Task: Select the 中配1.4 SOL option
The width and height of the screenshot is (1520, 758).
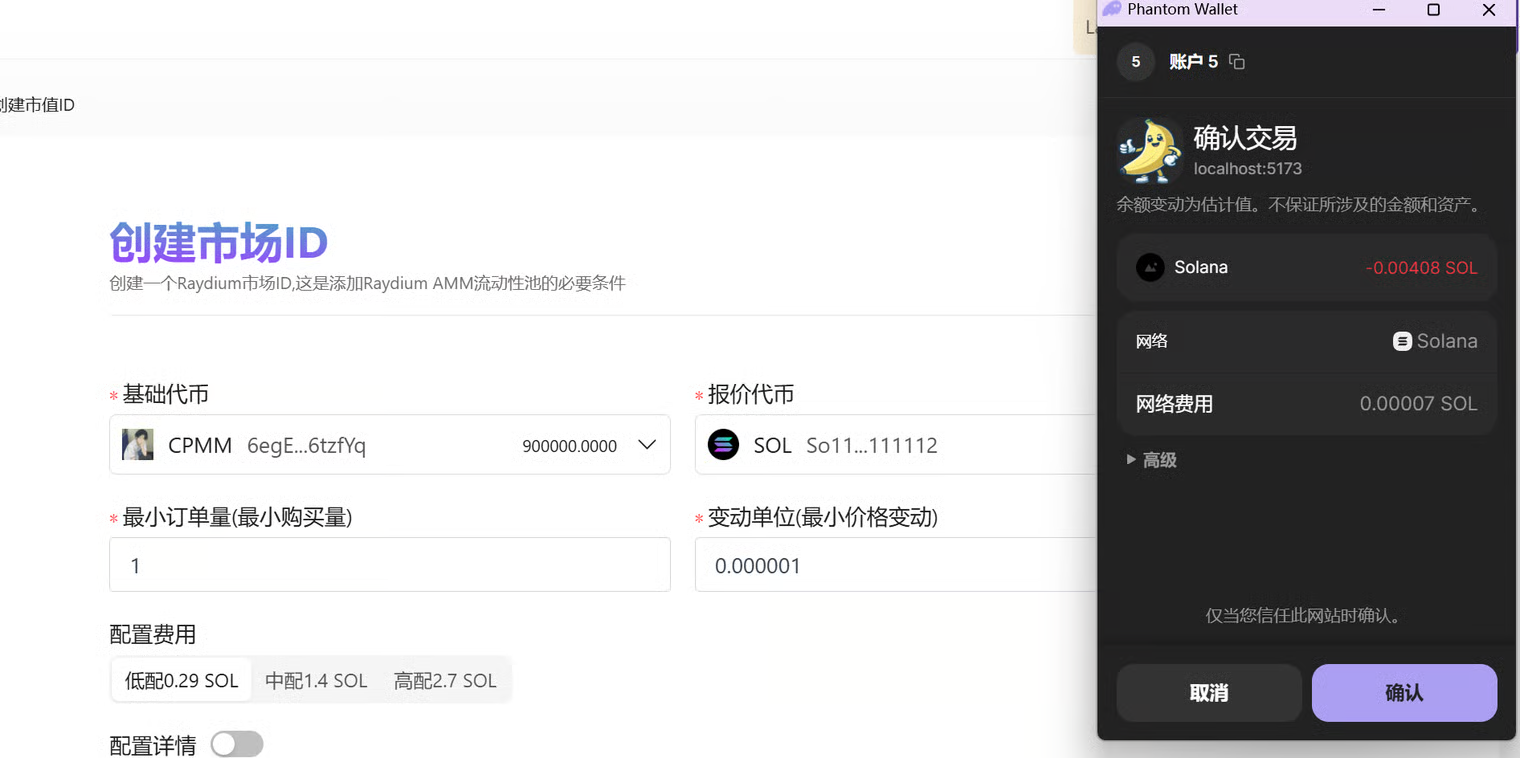Action: tap(316, 681)
